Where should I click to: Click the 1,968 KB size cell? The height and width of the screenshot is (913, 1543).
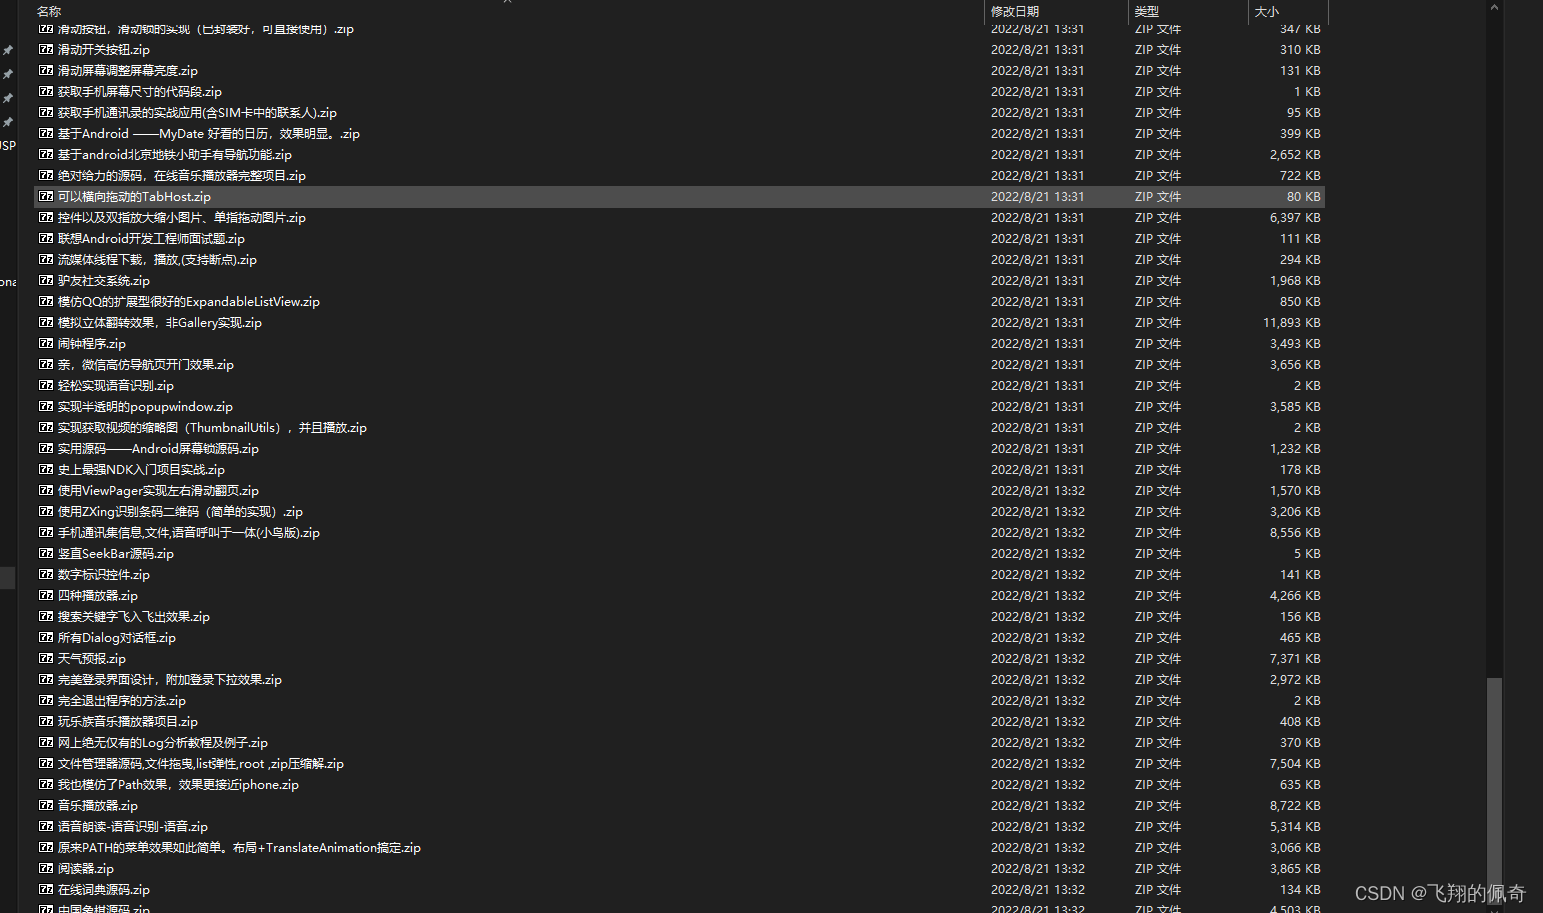pyautogui.click(x=1295, y=280)
